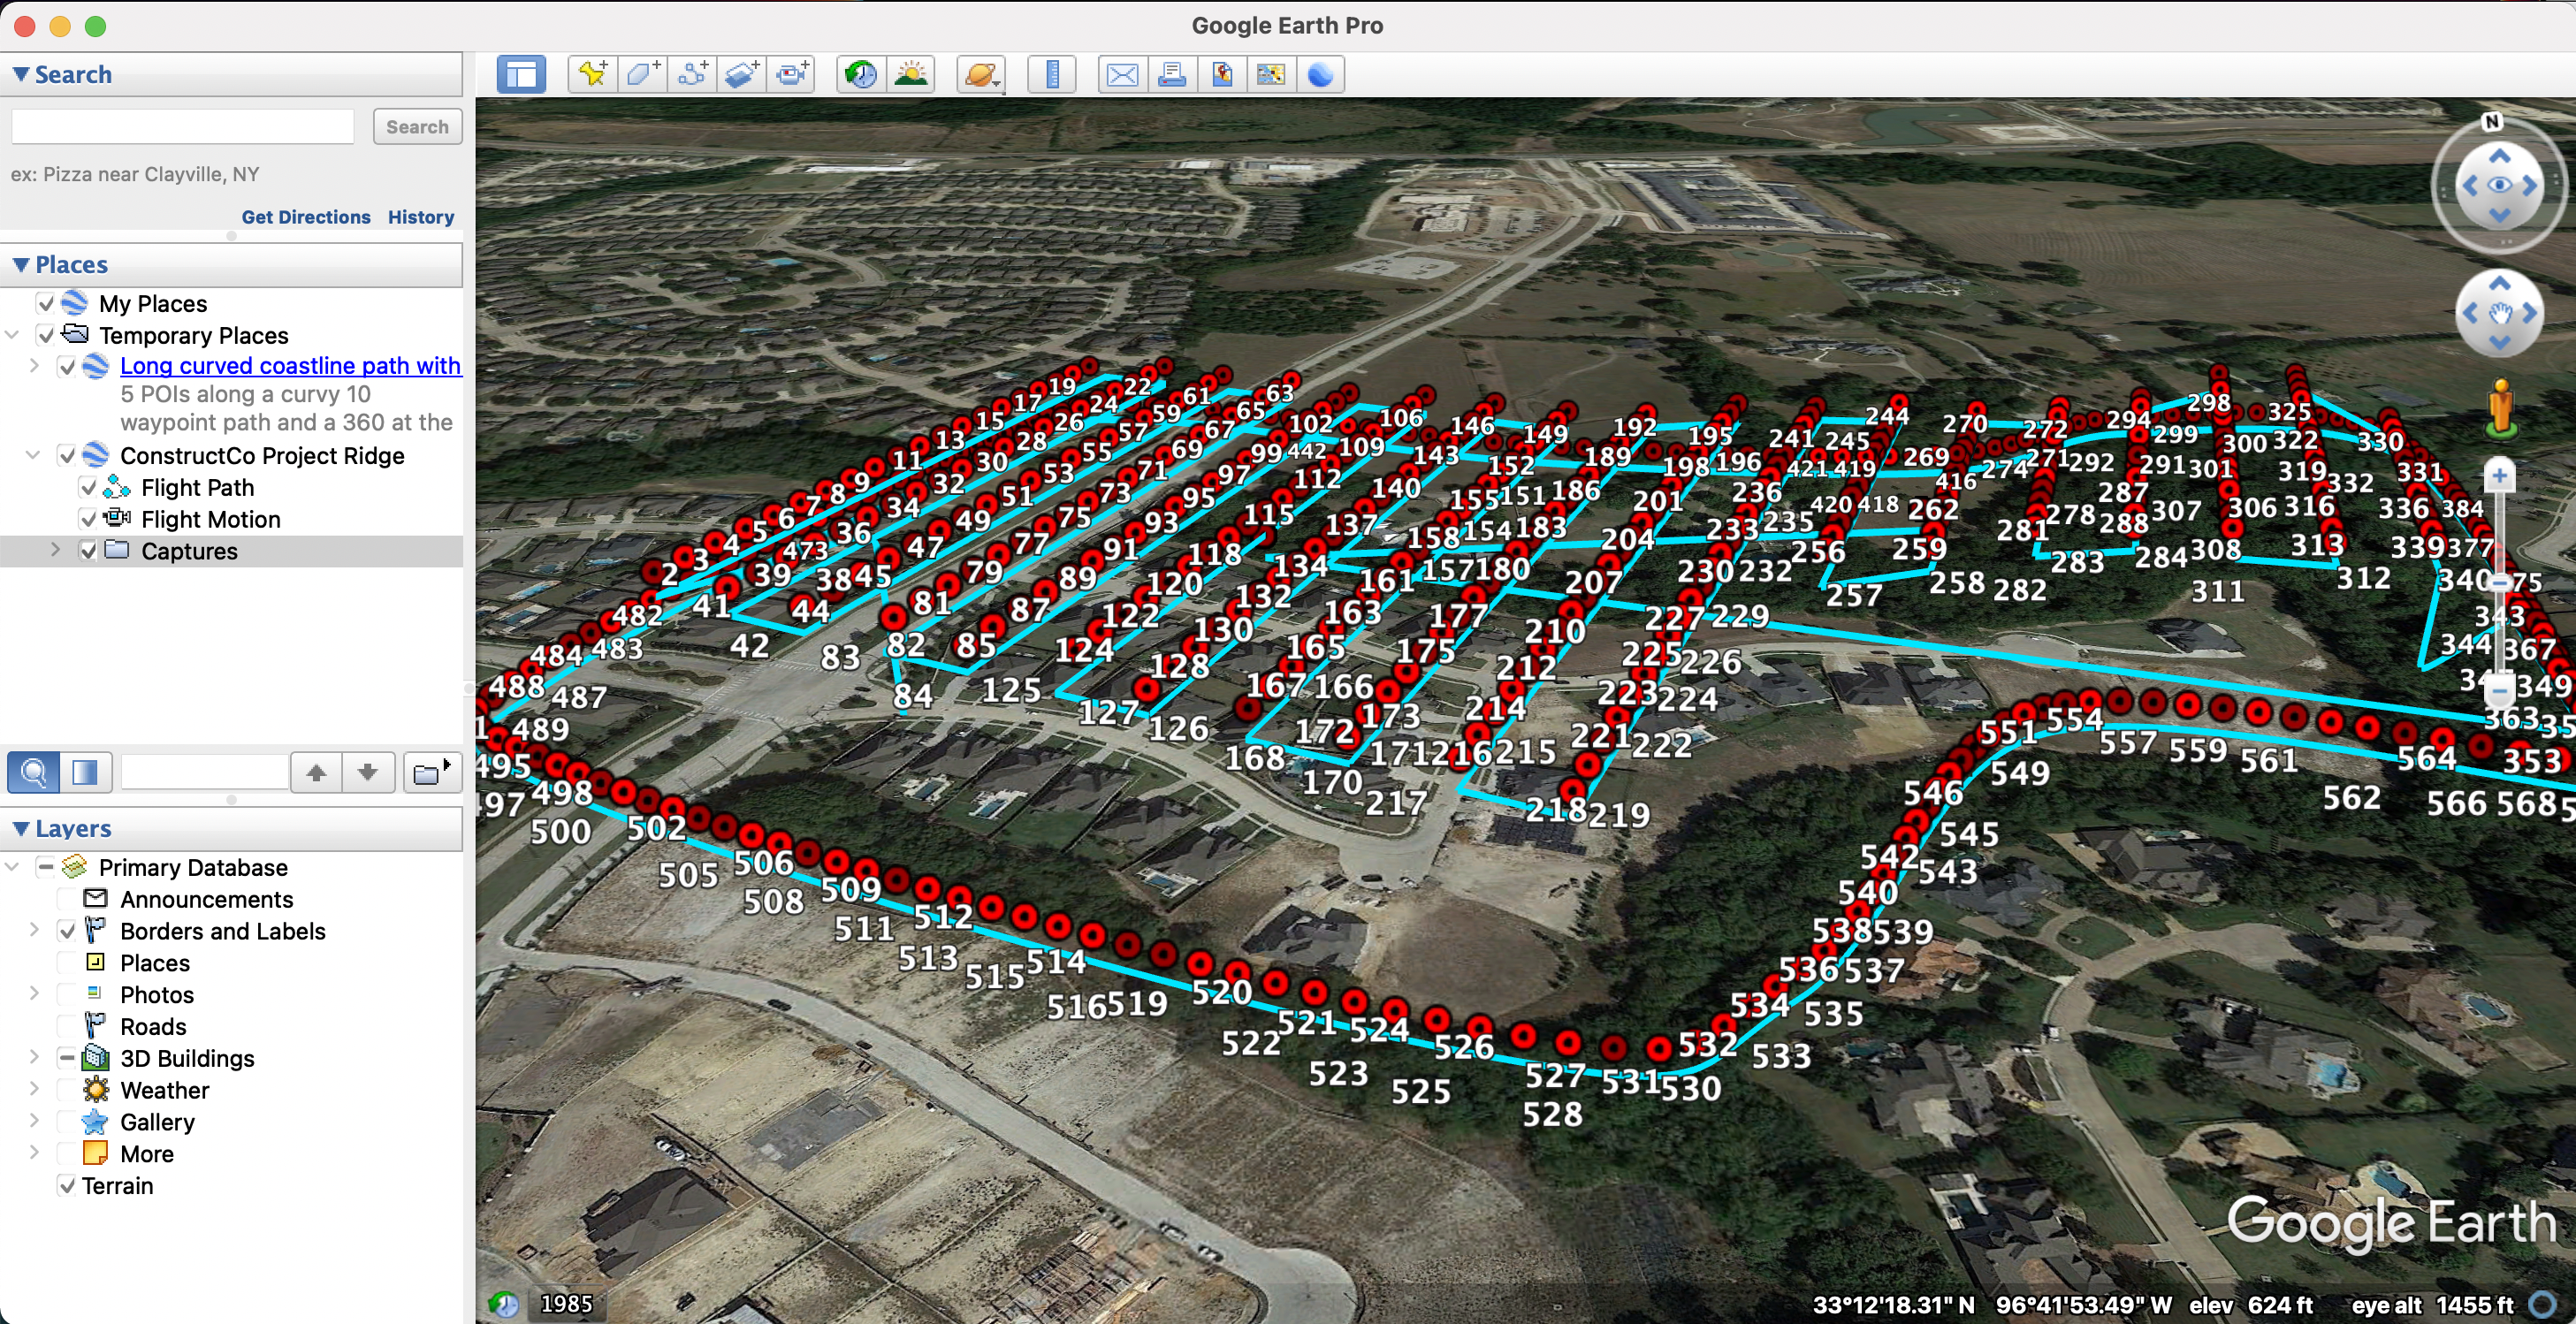The width and height of the screenshot is (2576, 1324).
Task: Uncheck My Places checkbox
Action: click(46, 304)
